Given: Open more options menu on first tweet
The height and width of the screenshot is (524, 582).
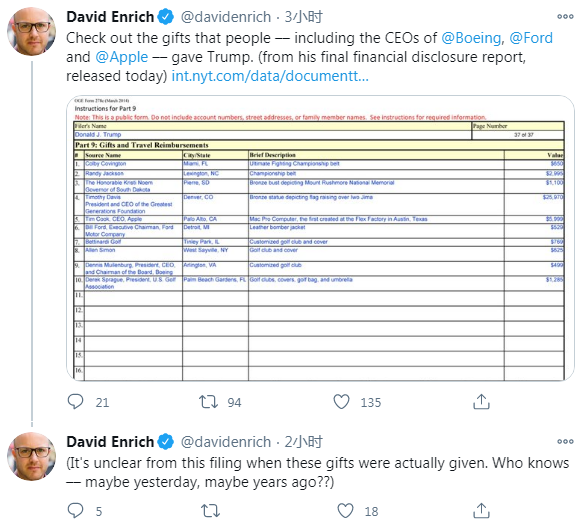Looking at the screenshot, I should click(565, 17).
